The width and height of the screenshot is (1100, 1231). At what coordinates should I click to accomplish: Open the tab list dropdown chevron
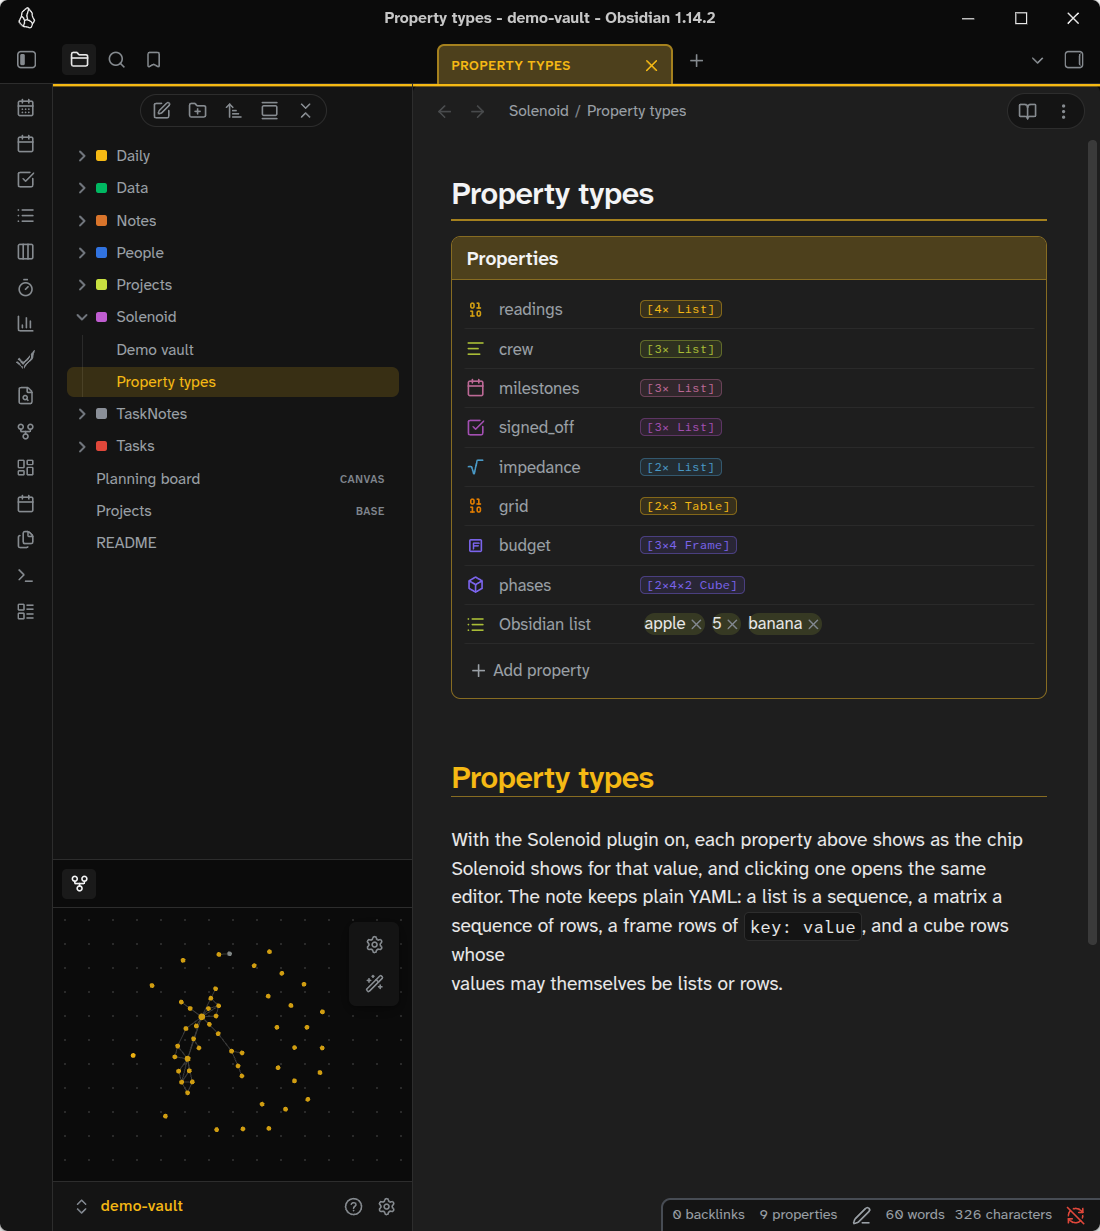[x=1038, y=61]
